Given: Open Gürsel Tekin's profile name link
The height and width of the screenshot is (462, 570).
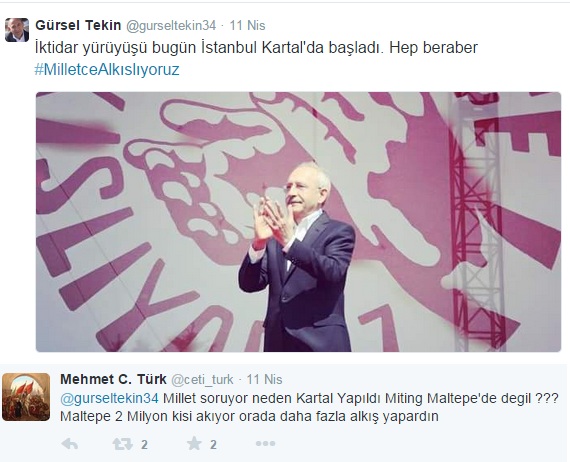Looking at the screenshot, I should (x=78, y=25).
